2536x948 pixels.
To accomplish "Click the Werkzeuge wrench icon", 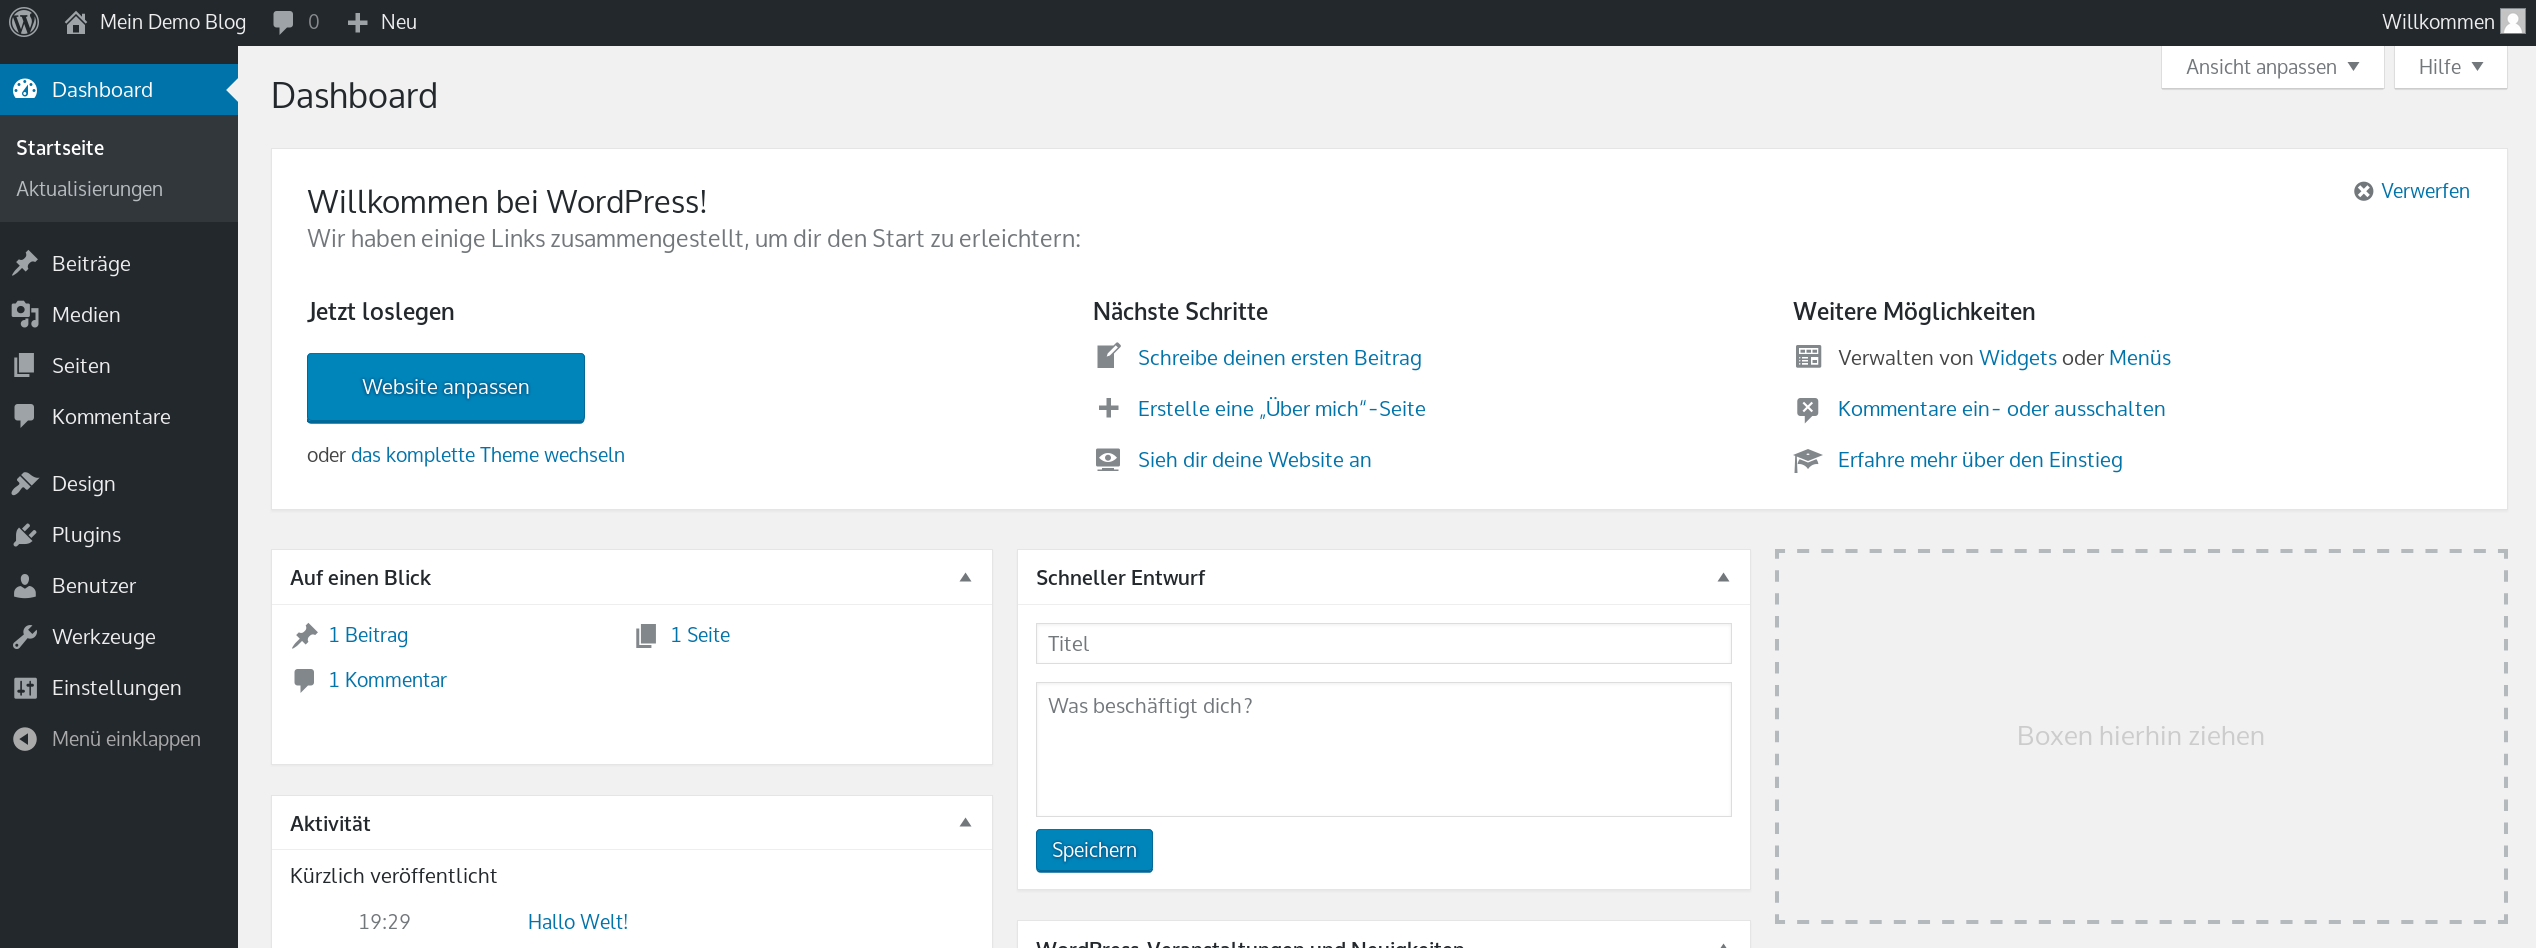I will pyautogui.click(x=25, y=636).
